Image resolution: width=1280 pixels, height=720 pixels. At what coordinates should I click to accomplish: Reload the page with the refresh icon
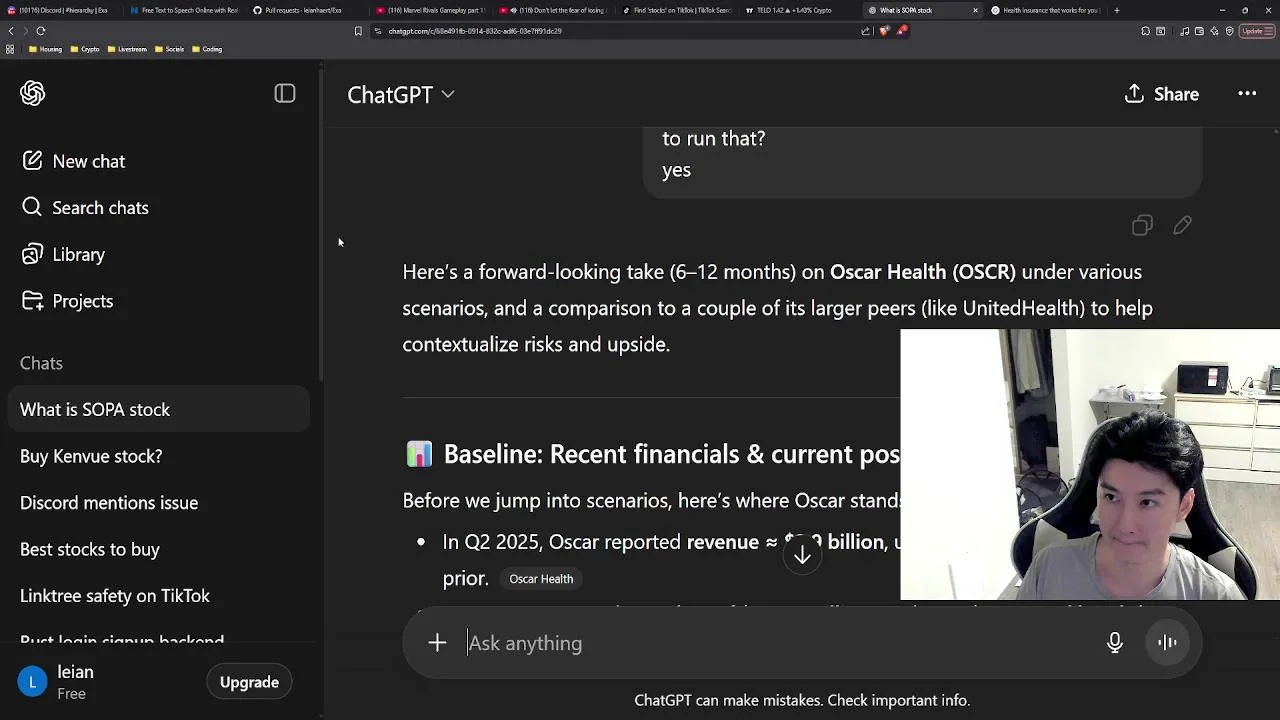pyautogui.click(x=41, y=31)
